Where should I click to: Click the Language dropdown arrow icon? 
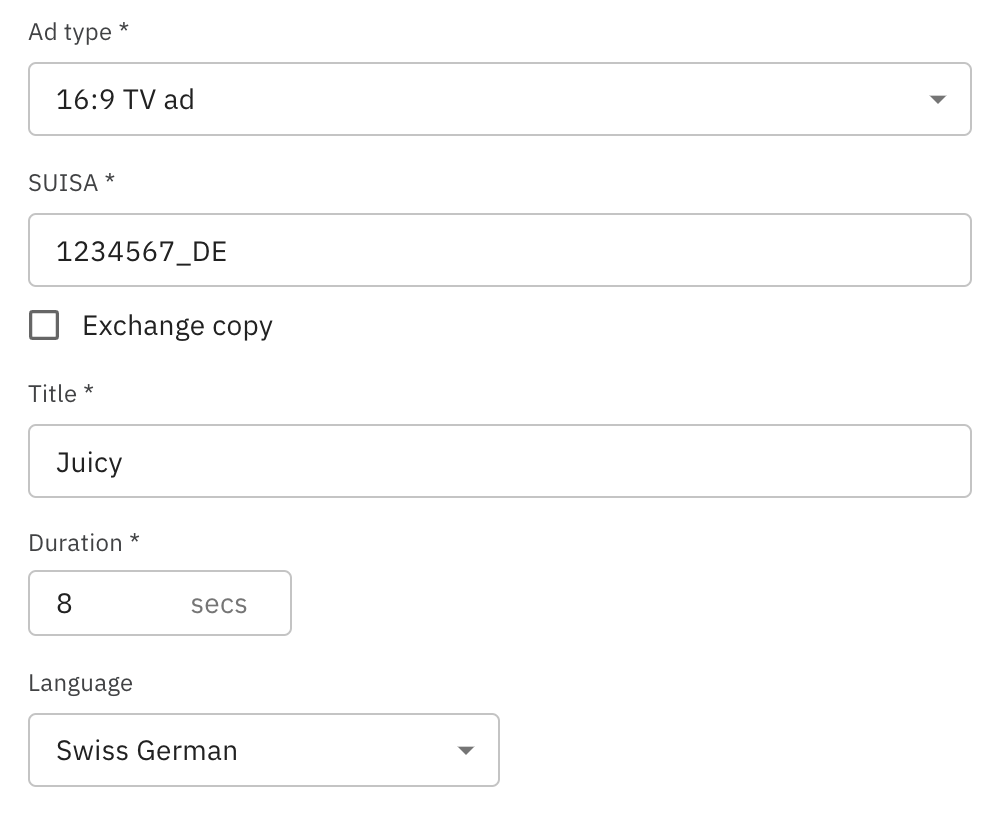pos(465,751)
